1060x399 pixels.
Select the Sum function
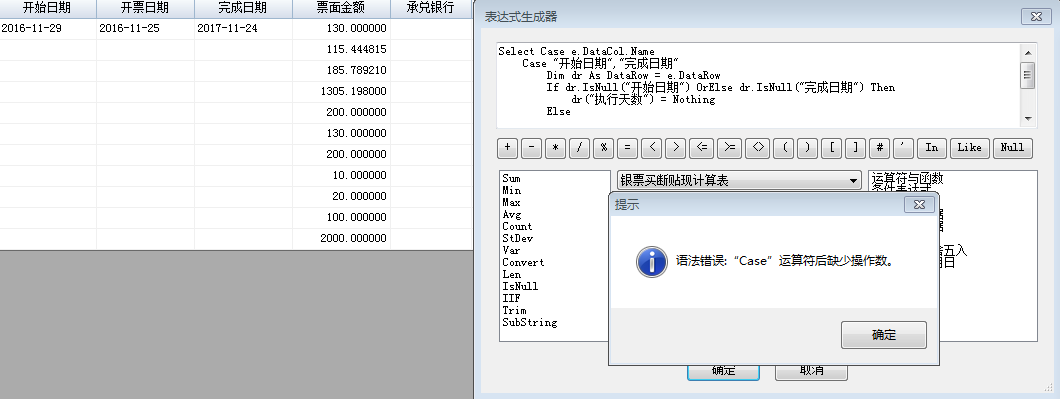pos(512,179)
